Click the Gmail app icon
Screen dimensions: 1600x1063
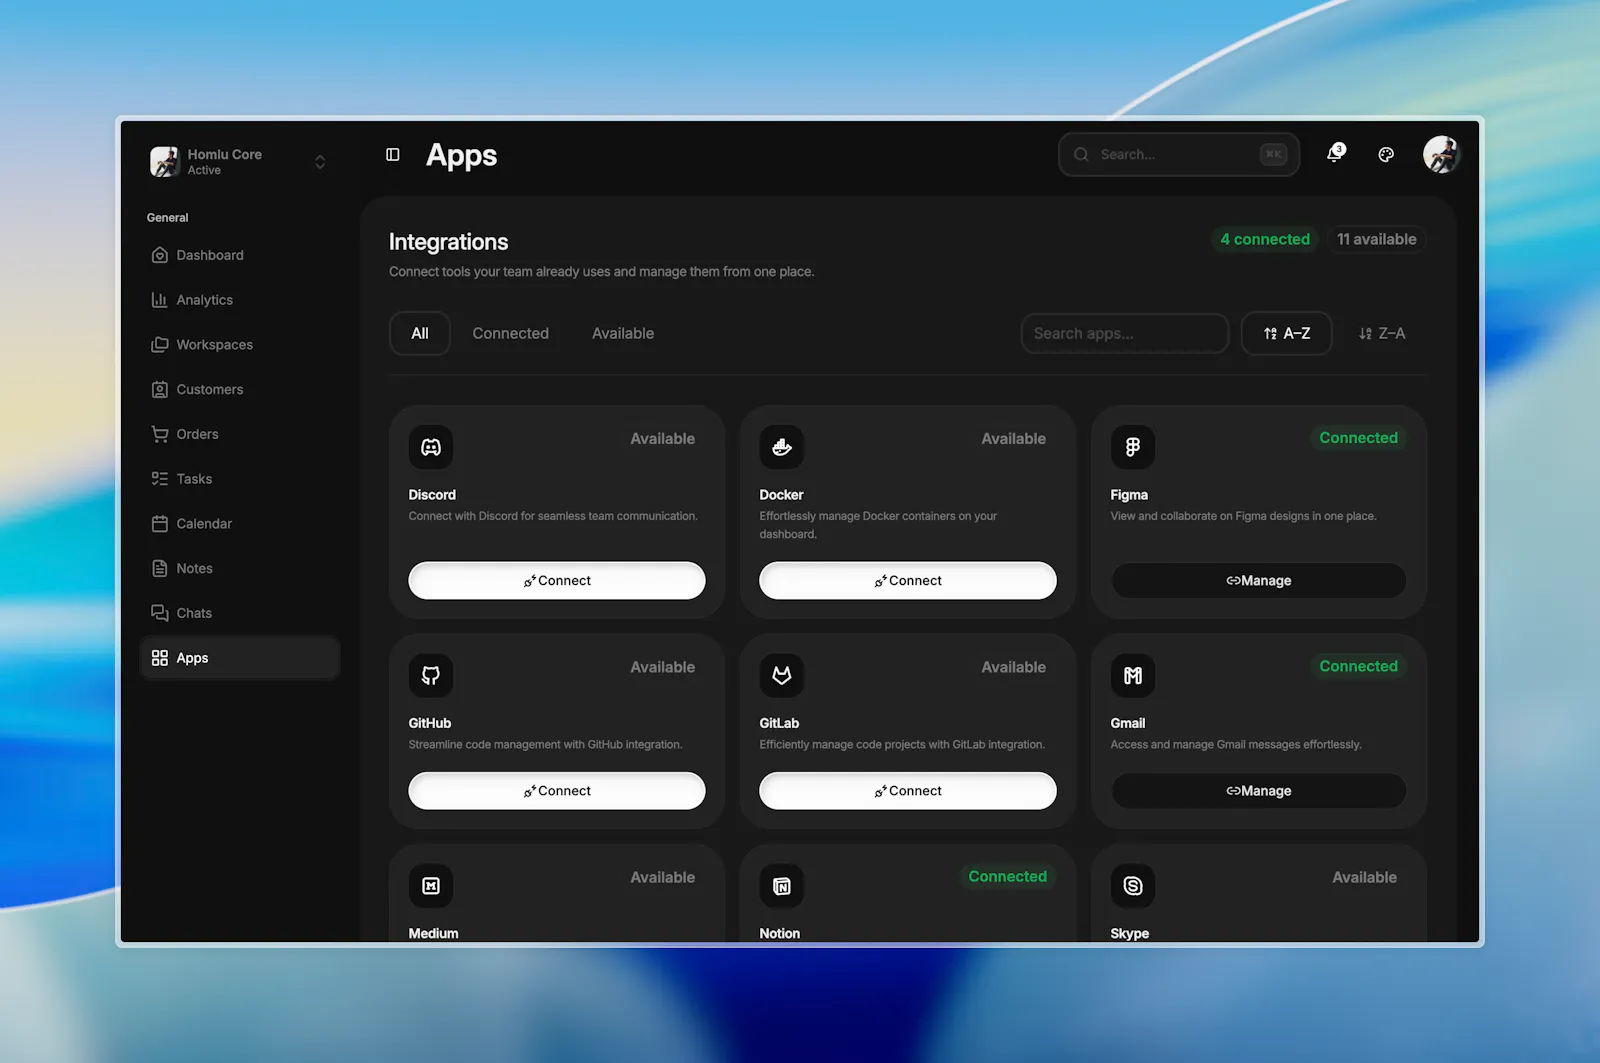pyautogui.click(x=1133, y=676)
